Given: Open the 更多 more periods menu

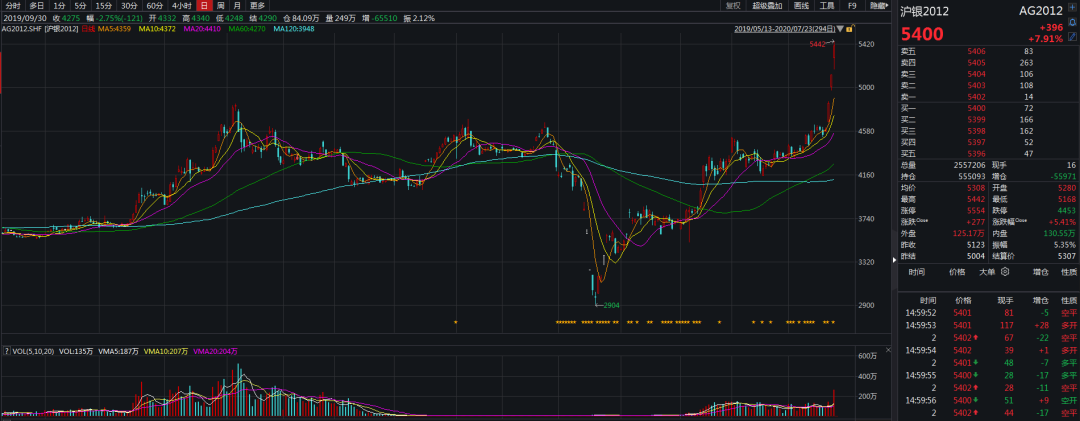Looking at the screenshot, I should click(x=257, y=6).
